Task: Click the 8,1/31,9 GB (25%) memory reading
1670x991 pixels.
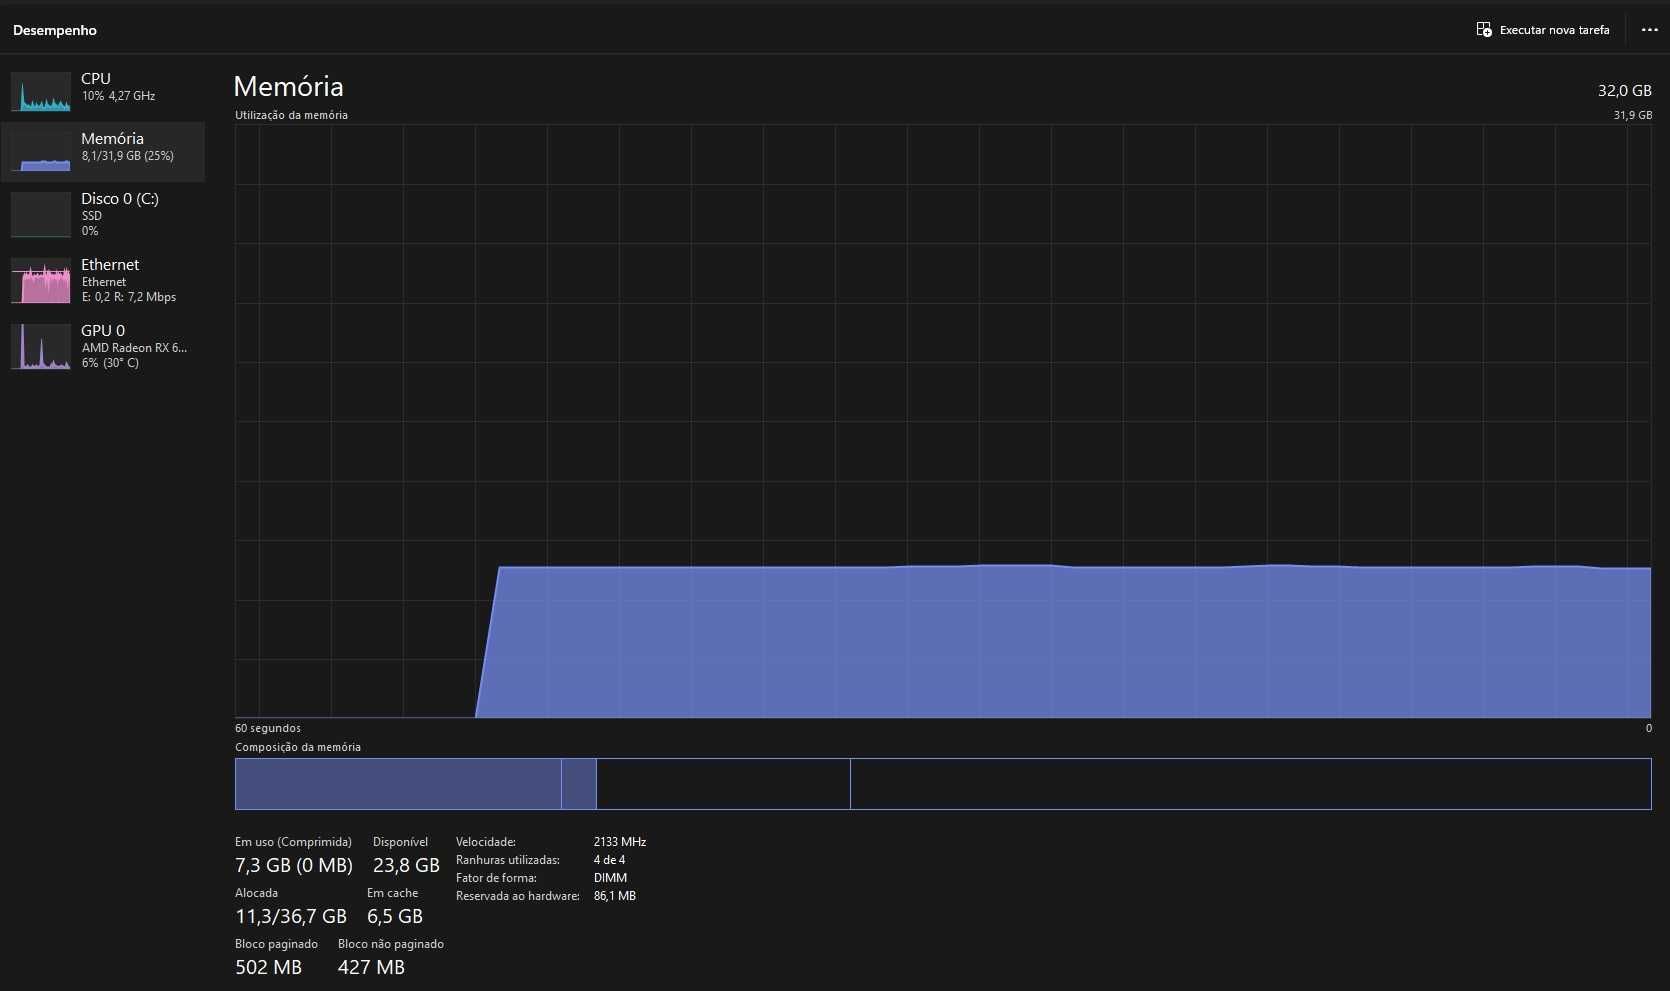Action: click(127, 156)
